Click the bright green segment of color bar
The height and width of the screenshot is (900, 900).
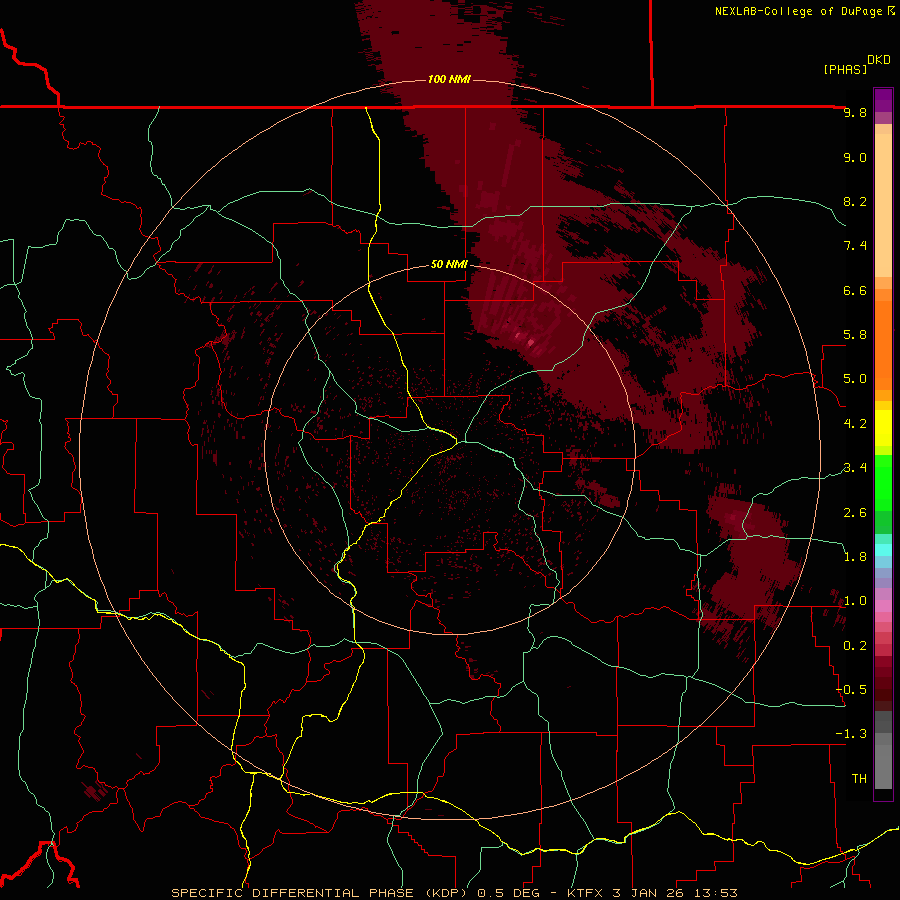[x=883, y=482]
